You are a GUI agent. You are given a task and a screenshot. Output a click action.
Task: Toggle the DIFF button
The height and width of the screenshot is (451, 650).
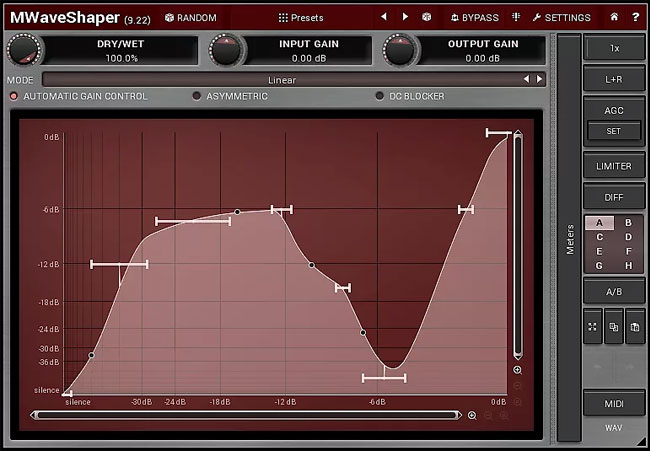[614, 197]
